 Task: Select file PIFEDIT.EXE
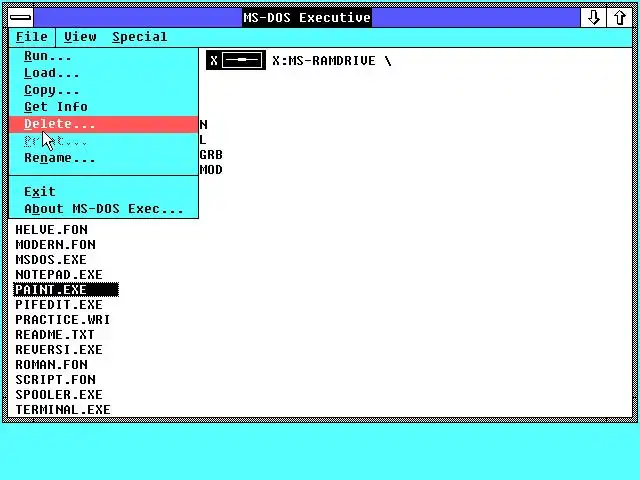pyautogui.click(x=59, y=305)
